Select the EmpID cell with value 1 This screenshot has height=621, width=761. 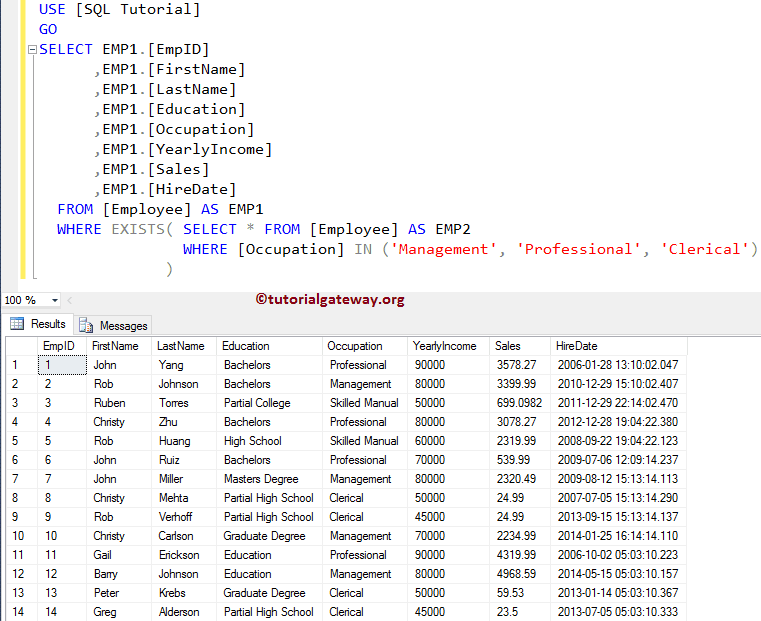62,365
